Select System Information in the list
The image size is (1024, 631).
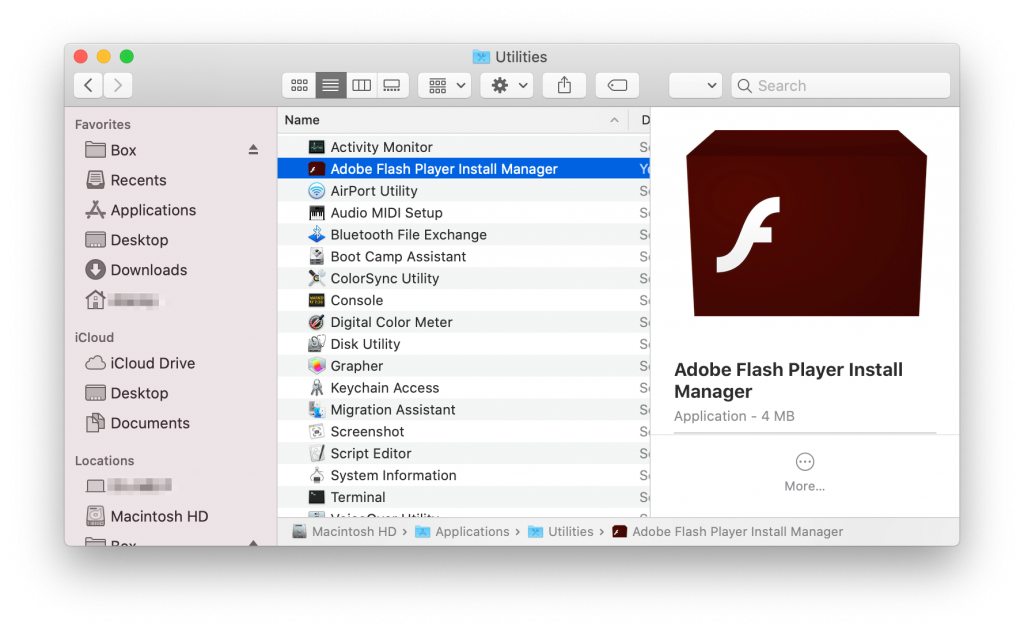click(464, 476)
